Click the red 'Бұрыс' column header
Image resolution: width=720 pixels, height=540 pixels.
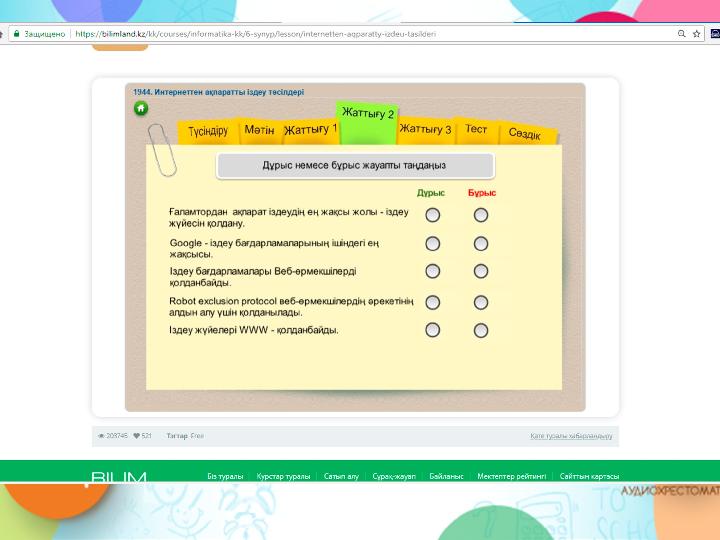(482, 193)
